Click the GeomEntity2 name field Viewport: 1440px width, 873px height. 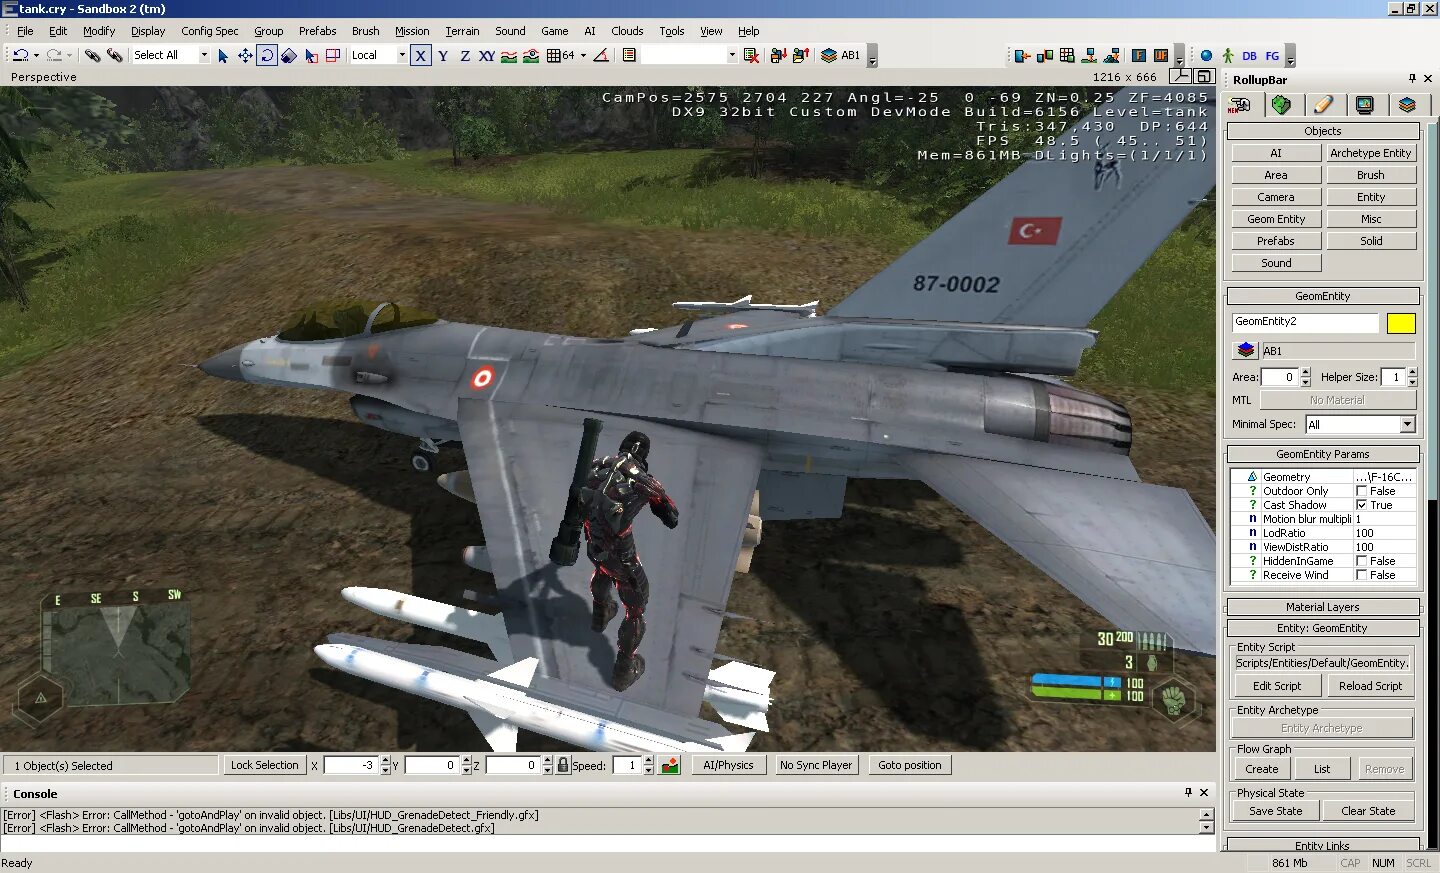pos(1305,322)
